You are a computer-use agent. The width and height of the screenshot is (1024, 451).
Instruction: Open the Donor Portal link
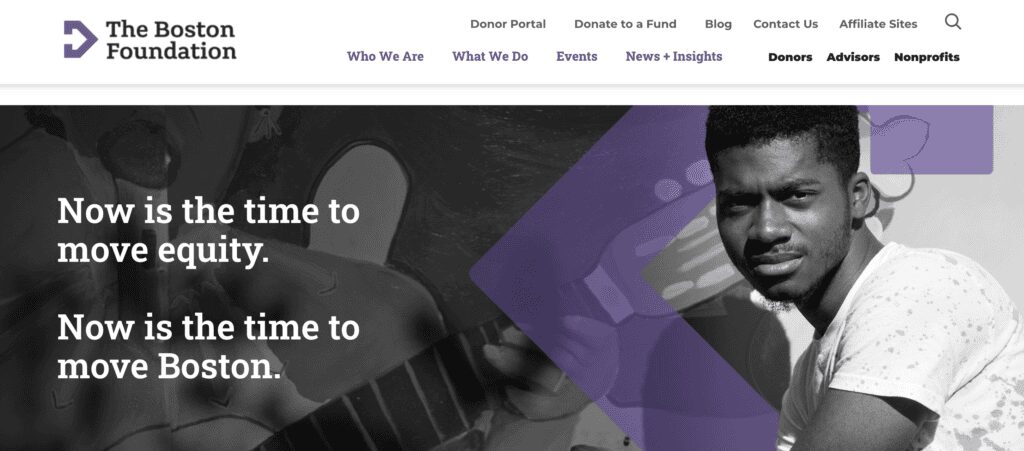pyautogui.click(x=508, y=24)
